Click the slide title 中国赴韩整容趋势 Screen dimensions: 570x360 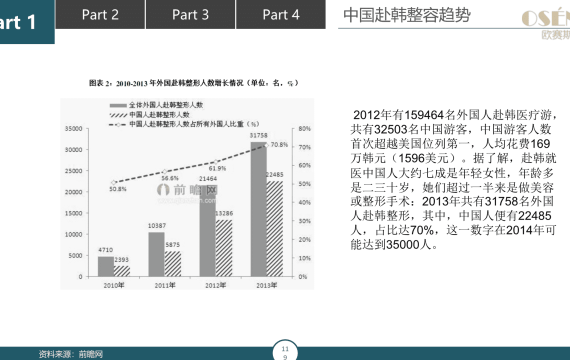pyautogui.click(x=407, y=15)
